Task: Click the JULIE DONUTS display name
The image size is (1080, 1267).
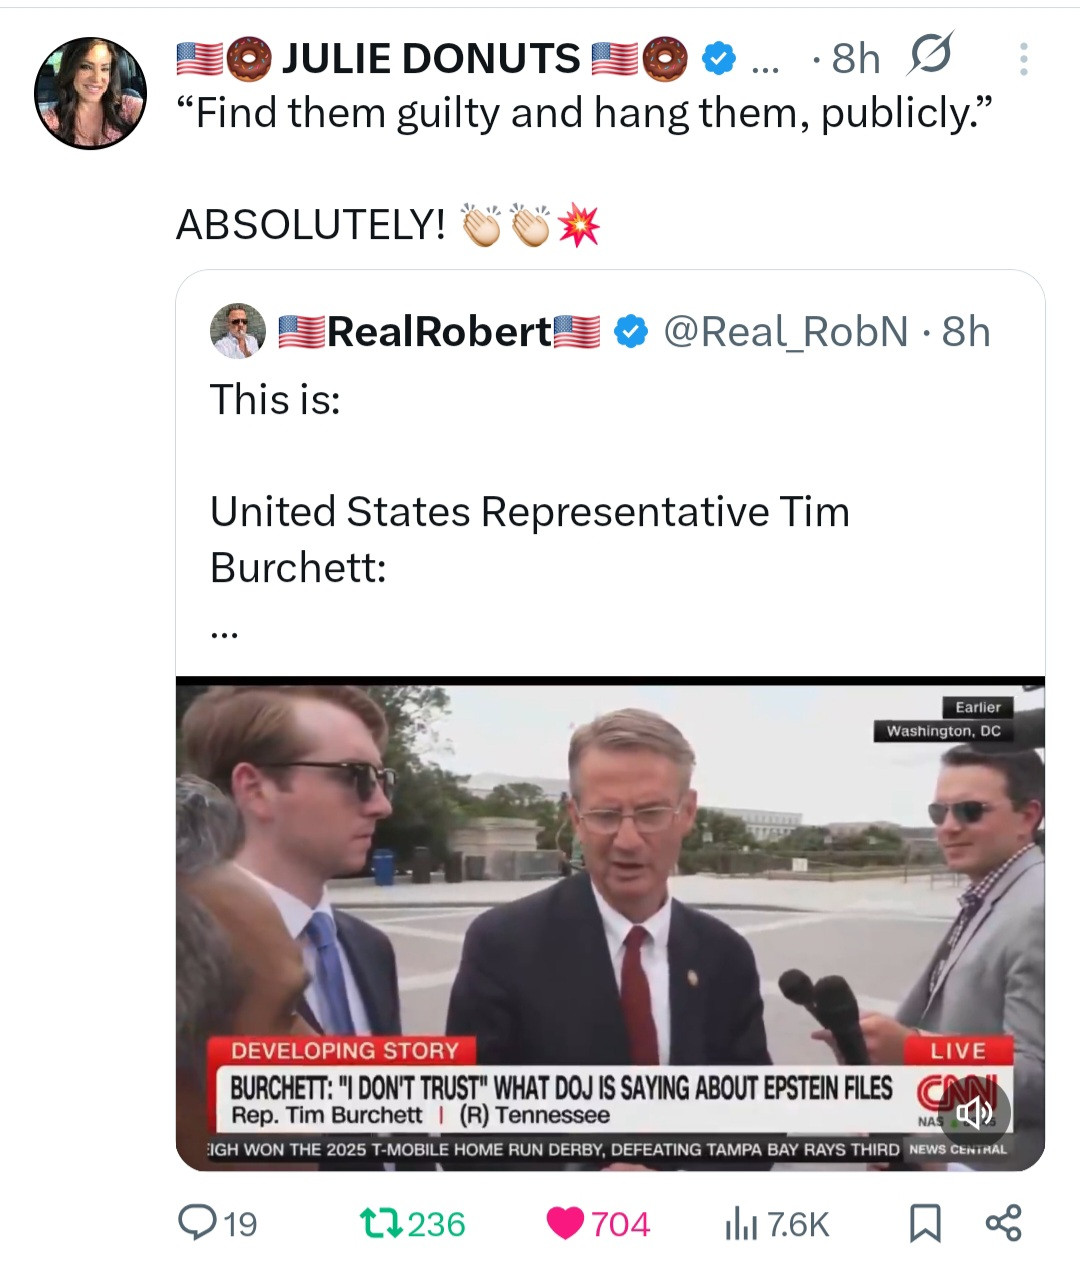Action: click(431, 59)
